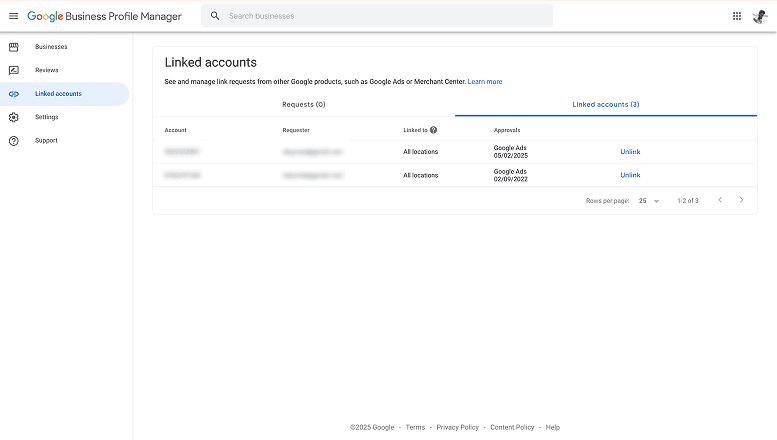Click the Settings gear icon
Screen dimensions: 777x440
(14, 117)
